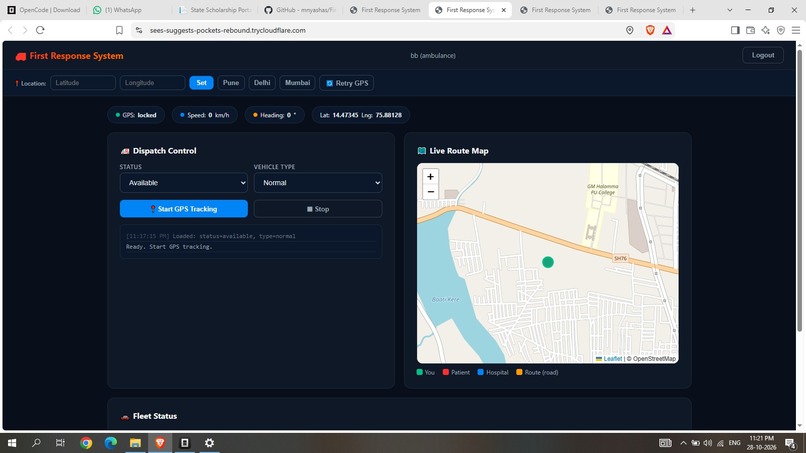806x453 pixels.
Task: Click the Fleet Status heading
Action: [x=155, y=416]
